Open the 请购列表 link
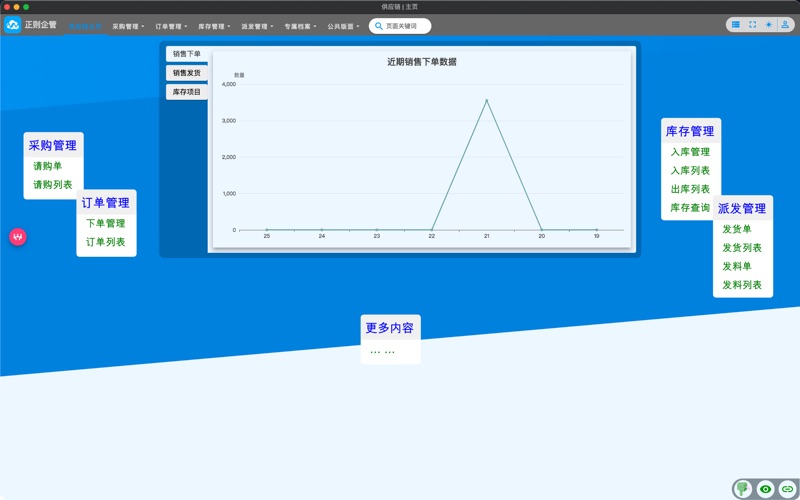This screenshot has width=800, height=500. click(53, 185)
